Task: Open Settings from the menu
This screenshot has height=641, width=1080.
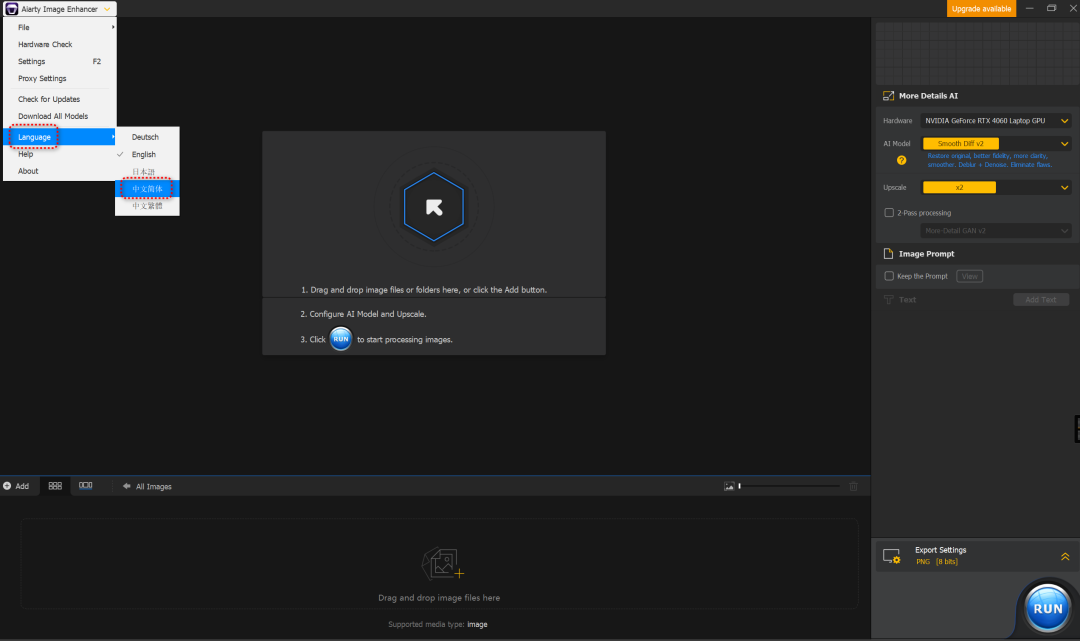Action: pyautogui.click(x=60, y=61)
